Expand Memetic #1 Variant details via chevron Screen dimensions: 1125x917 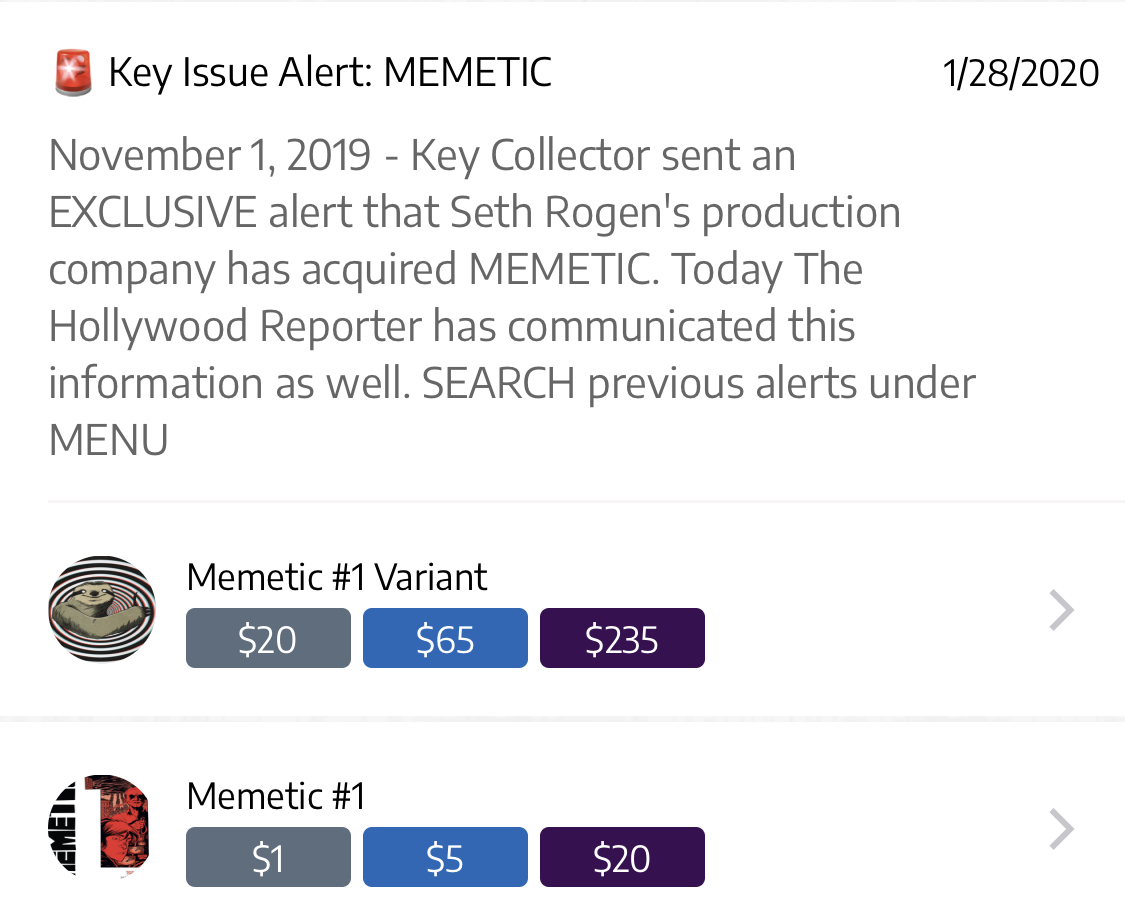point(1061,610)
